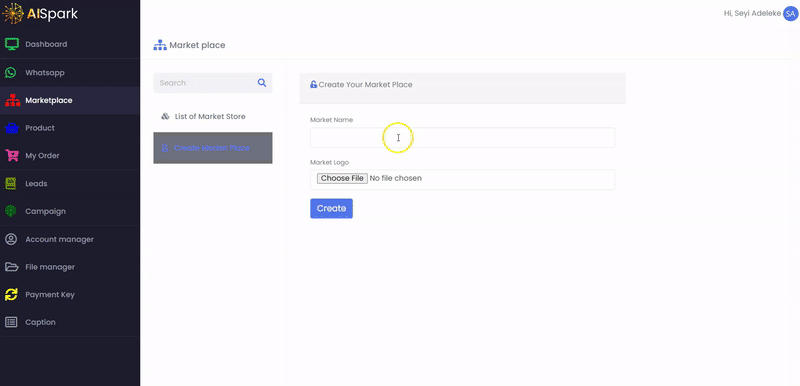Open the Caption list icon
Viewport: 800px width, 386px height.
(x=11, y=322)
